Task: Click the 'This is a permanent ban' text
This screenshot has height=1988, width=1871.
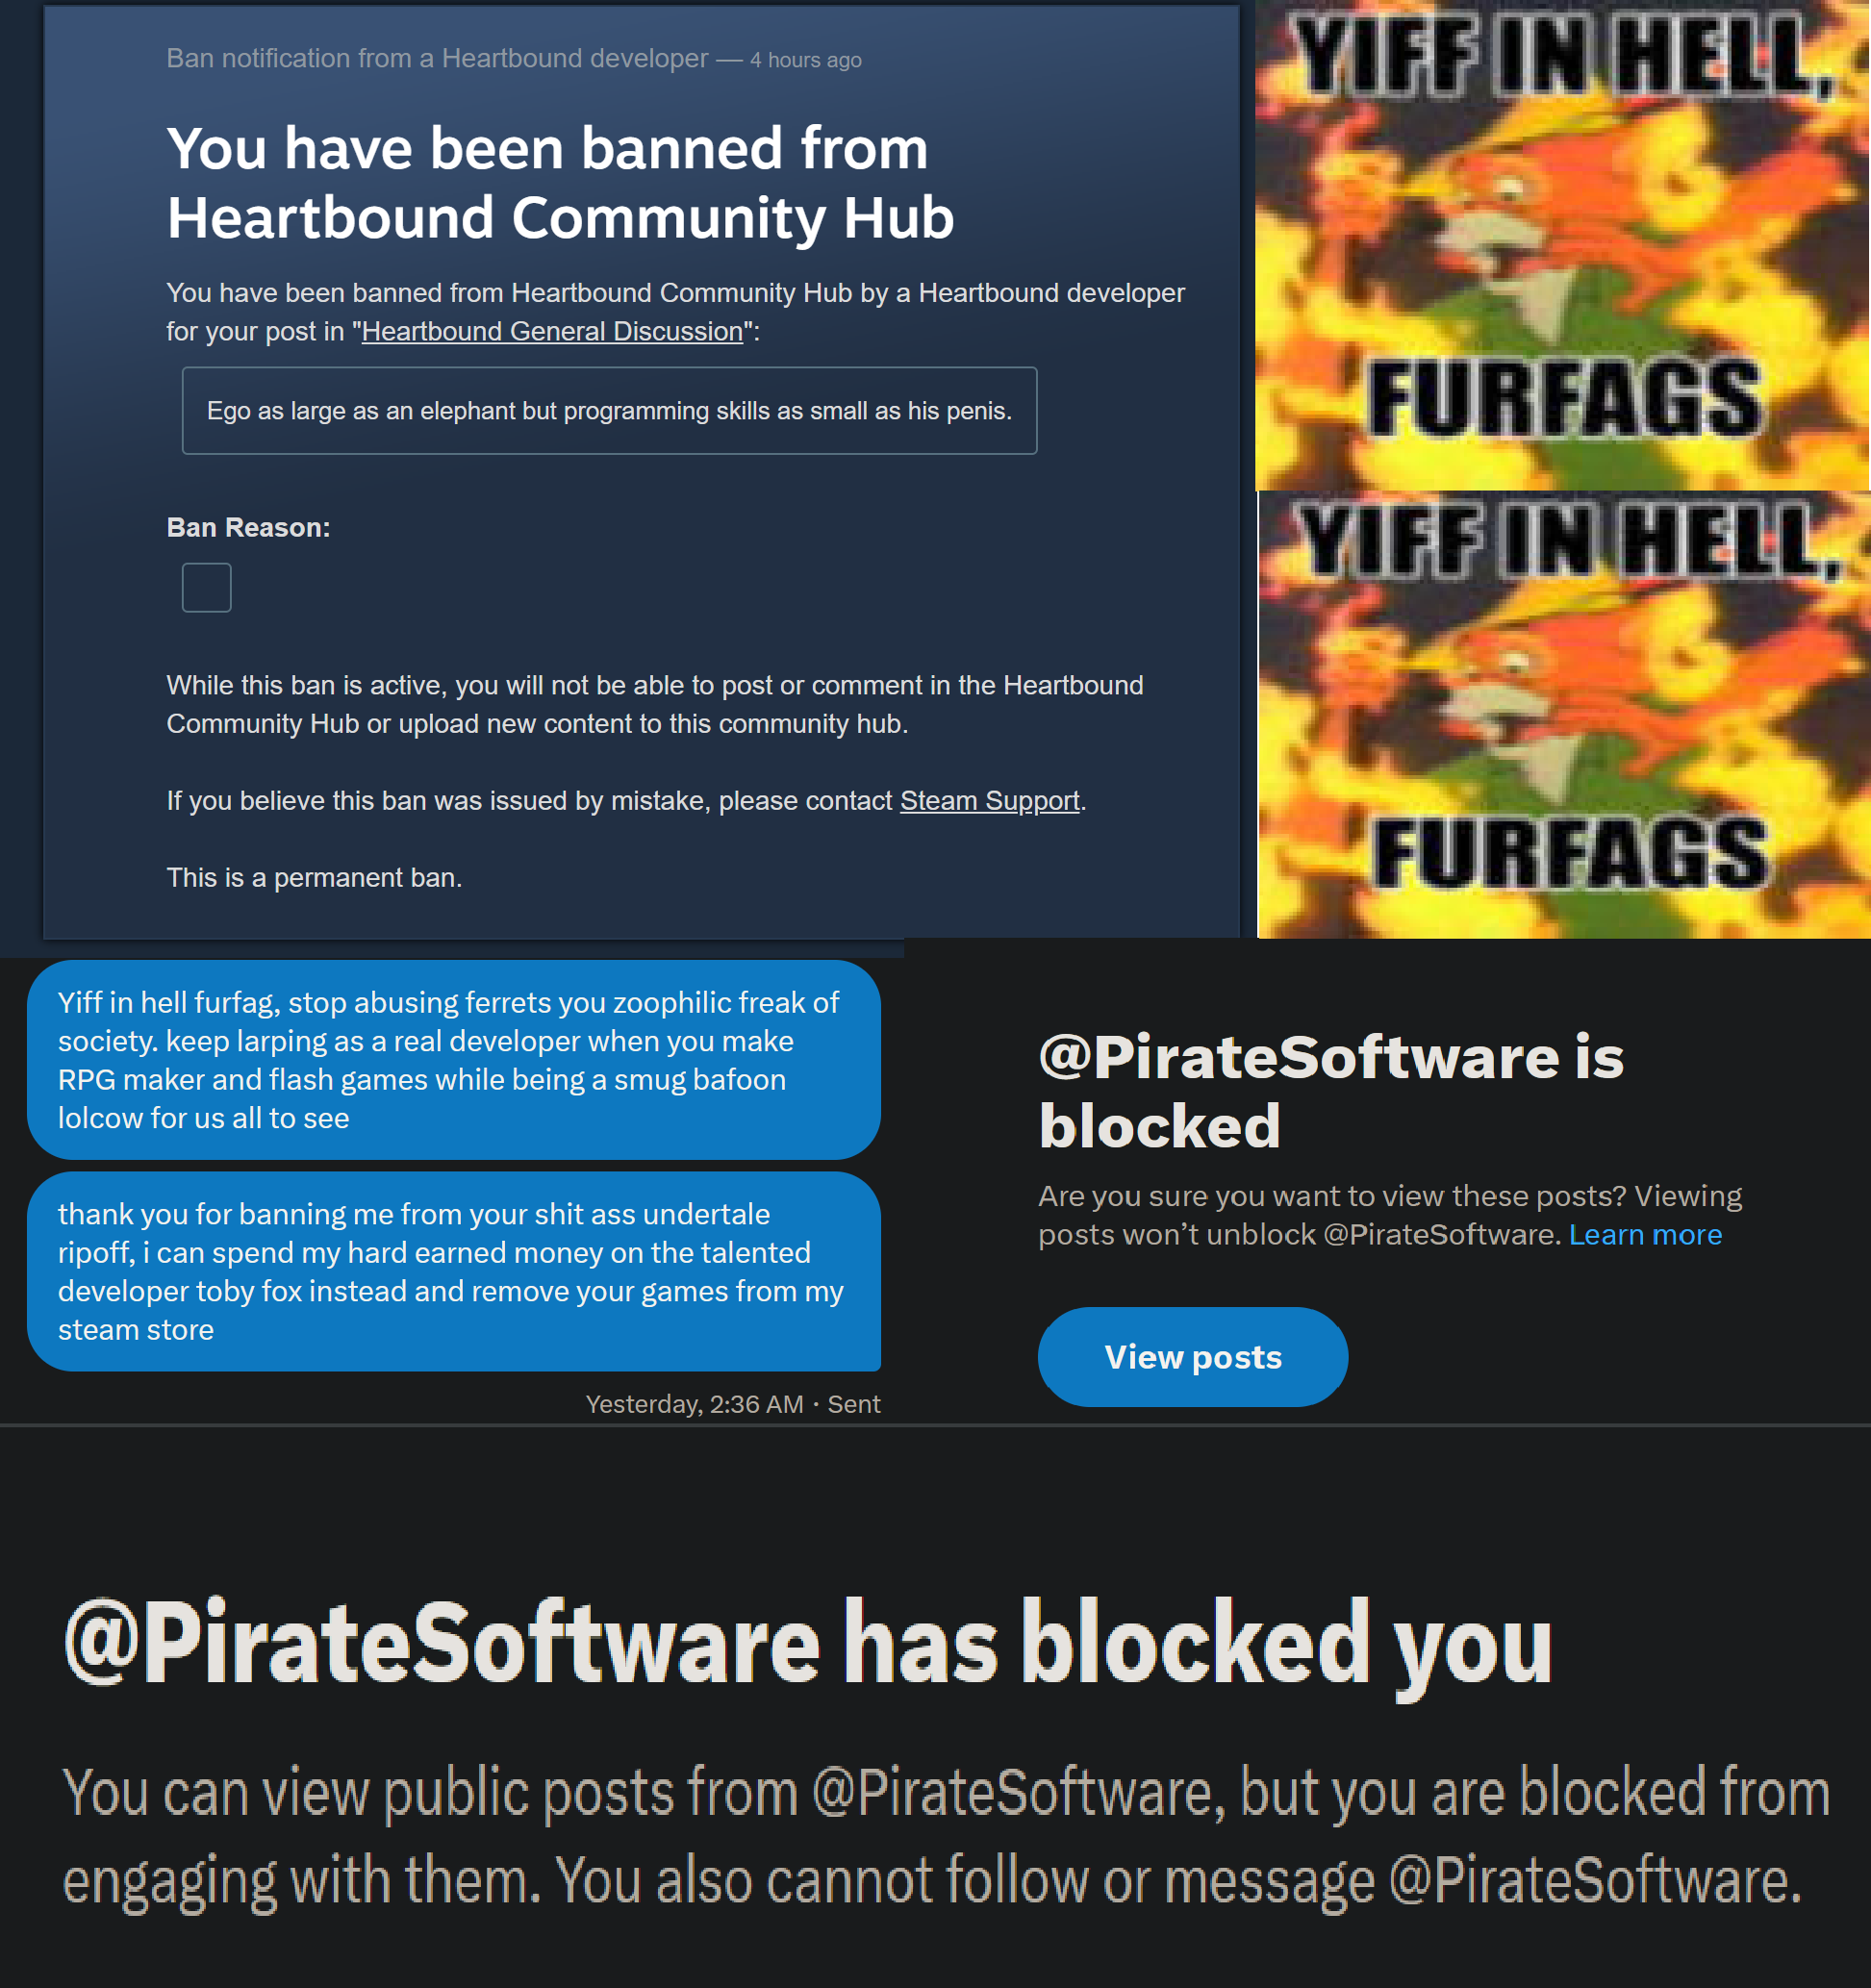Action: pos(314,877)
